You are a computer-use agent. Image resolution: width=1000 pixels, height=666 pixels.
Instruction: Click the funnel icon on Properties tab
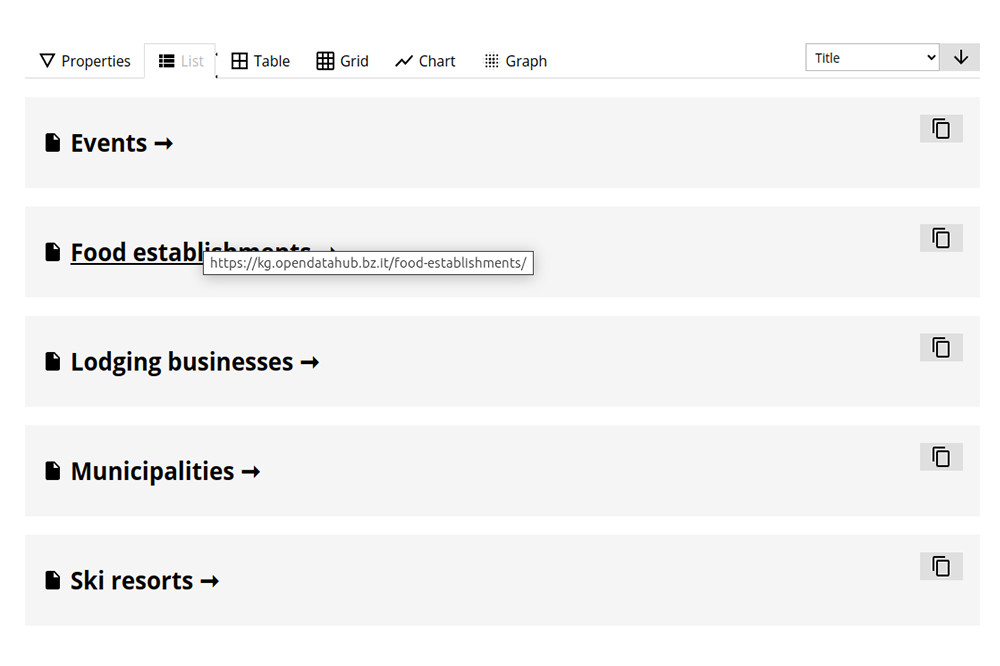[47, 61]
